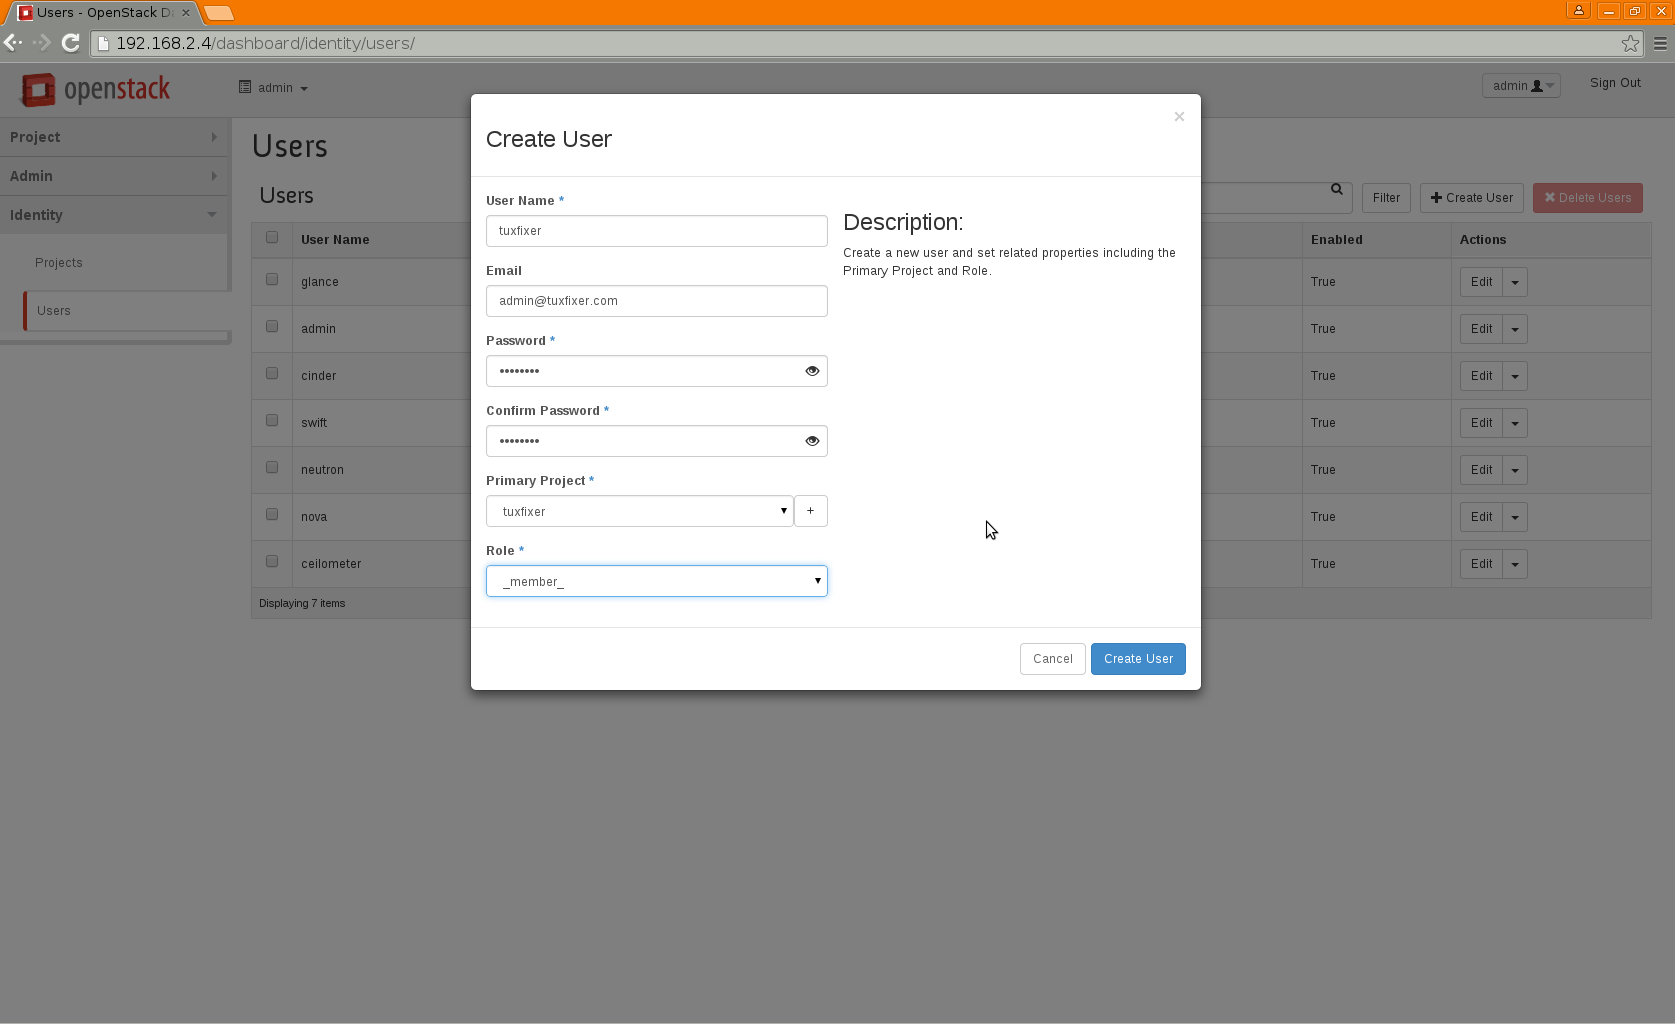Reveal Confirm Password using eye icon
This screenshot has height=1024, width=1675.
812,441
